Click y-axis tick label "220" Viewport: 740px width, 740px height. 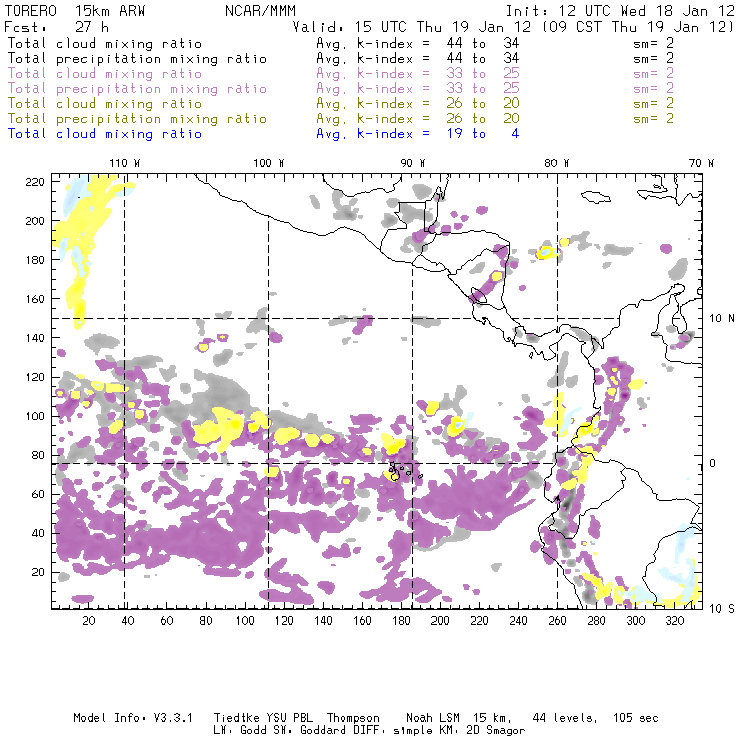35,182
